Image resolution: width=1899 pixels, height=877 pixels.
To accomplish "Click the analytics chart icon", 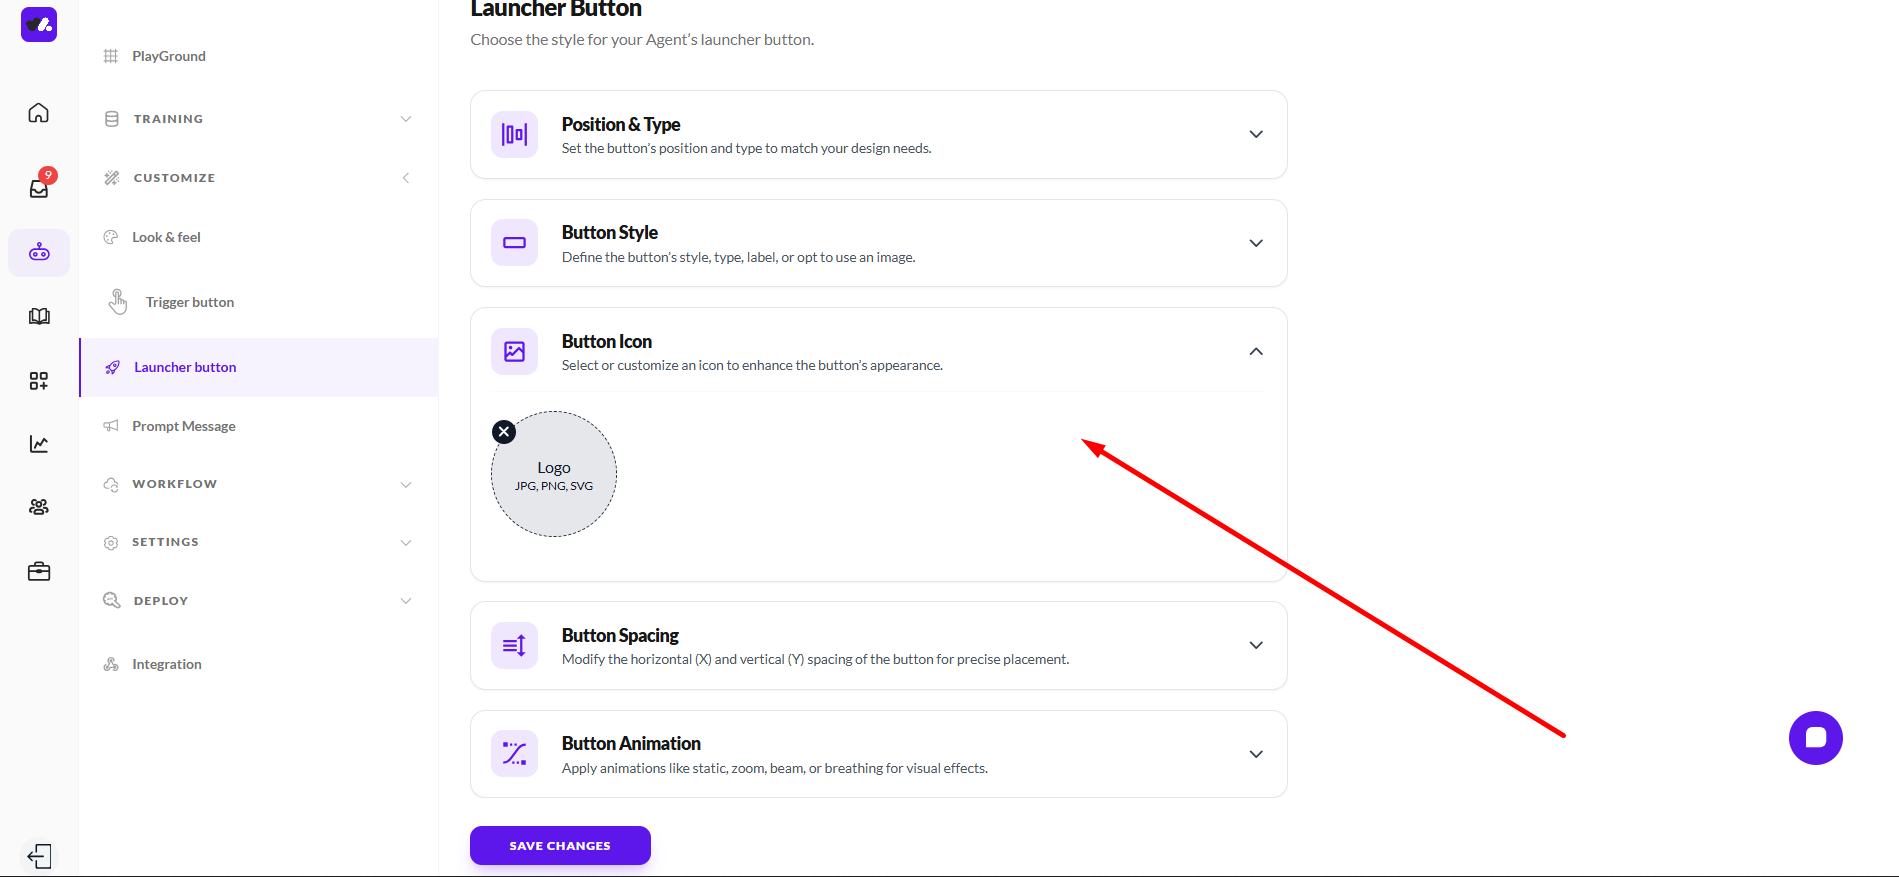I will point(39,444).
